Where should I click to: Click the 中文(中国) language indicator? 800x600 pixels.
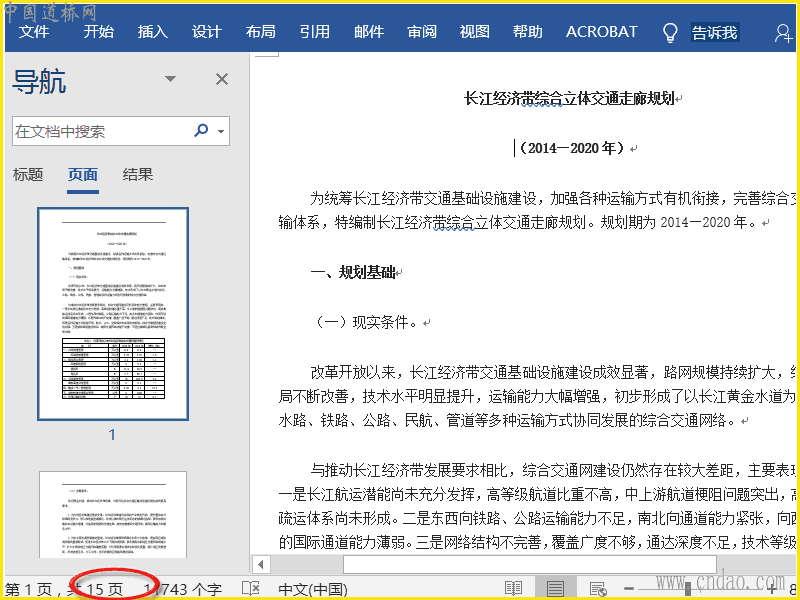click(313, 589)
